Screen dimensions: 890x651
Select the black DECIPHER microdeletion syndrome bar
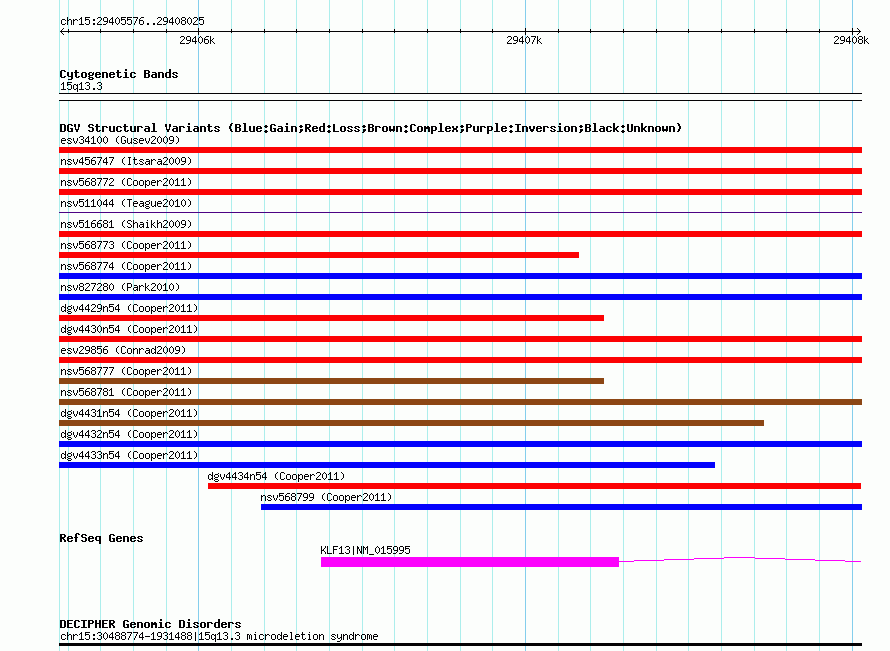click(460, 645)
